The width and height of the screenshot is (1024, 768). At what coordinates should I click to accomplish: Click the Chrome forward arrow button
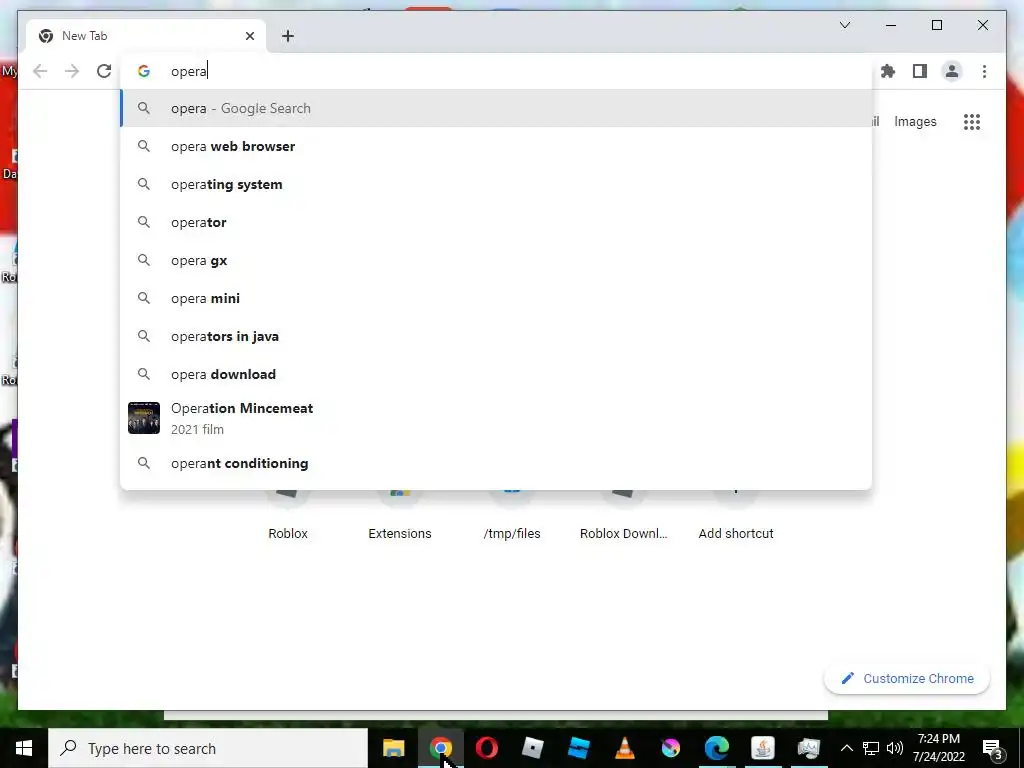pos(72,71)
